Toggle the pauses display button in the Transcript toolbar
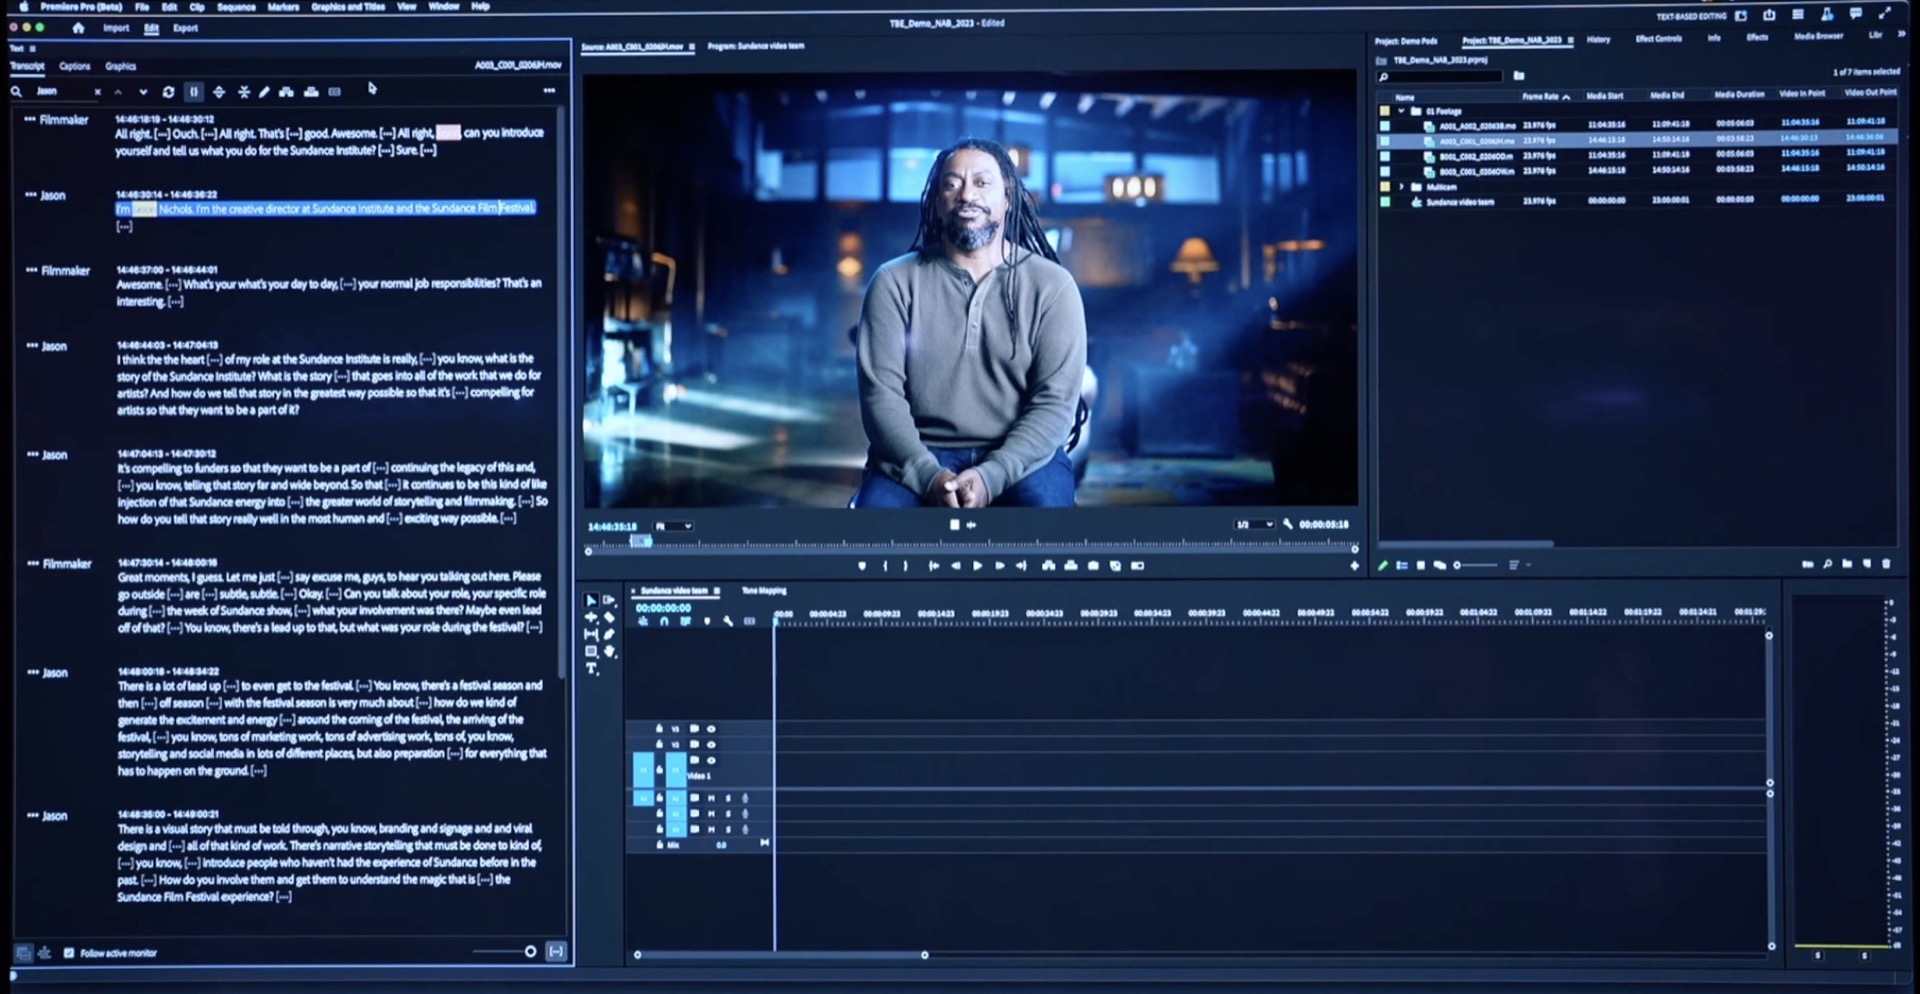 coord(194,92)
